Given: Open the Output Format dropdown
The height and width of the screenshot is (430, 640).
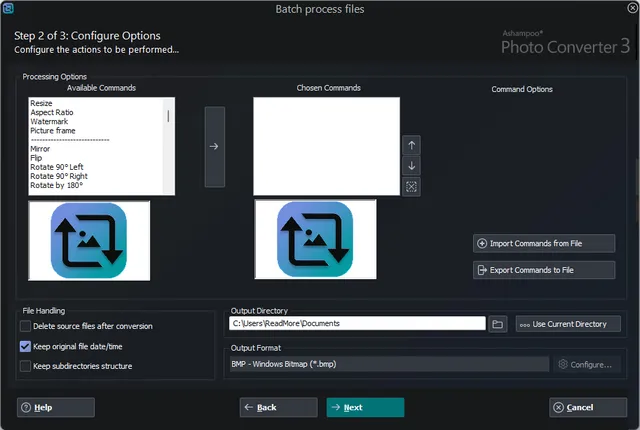Looking at the screenshot, I should 390,365.
